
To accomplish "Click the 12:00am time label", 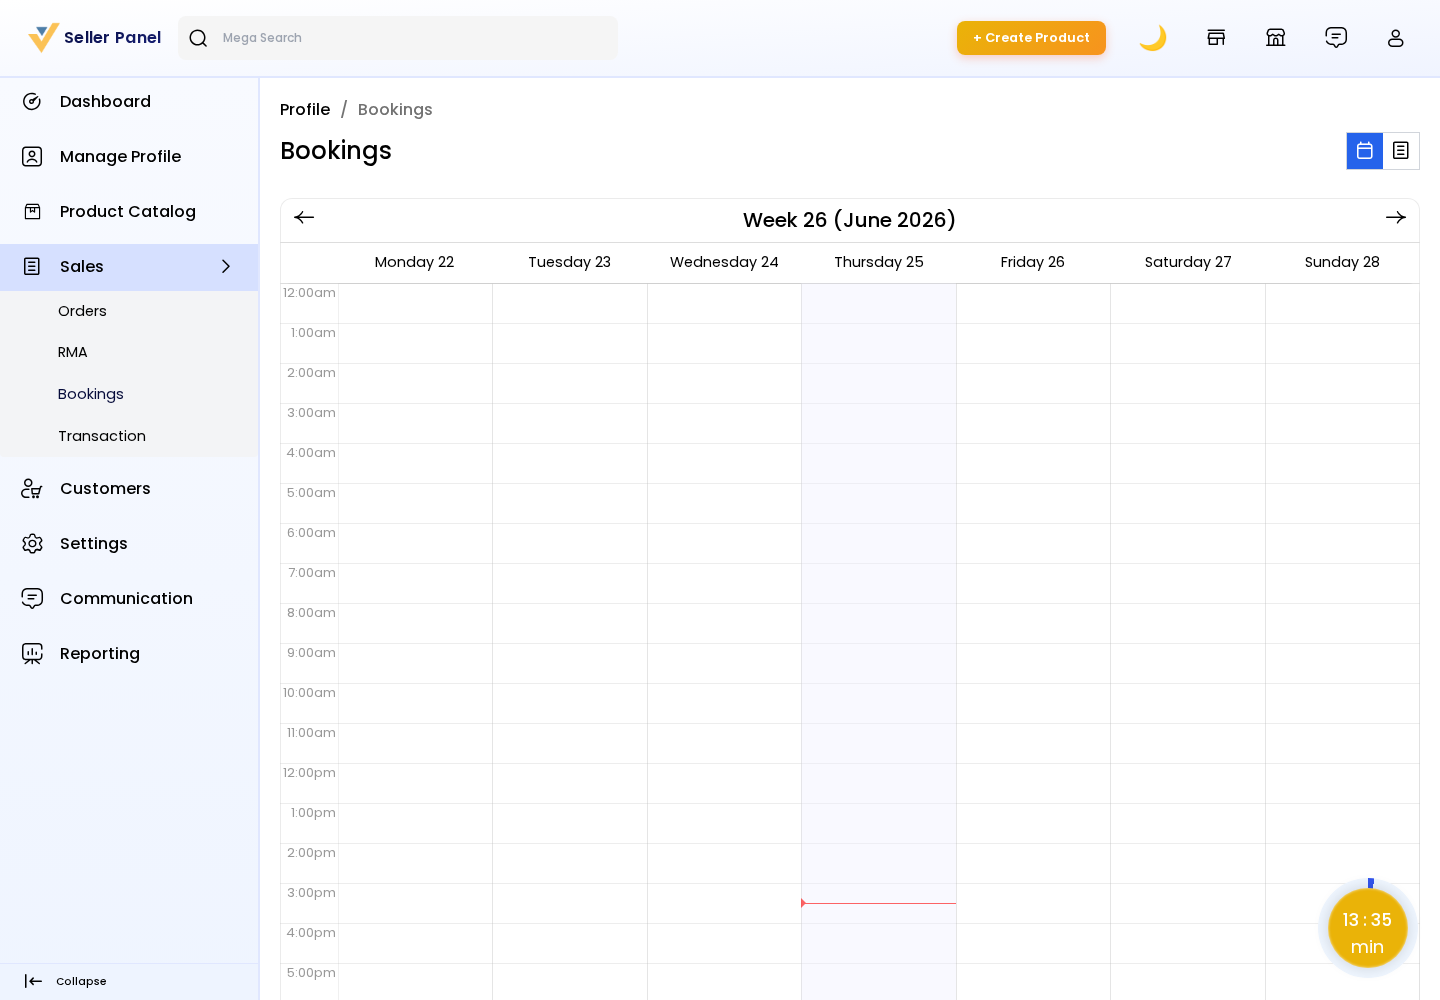I will (309, 293).
